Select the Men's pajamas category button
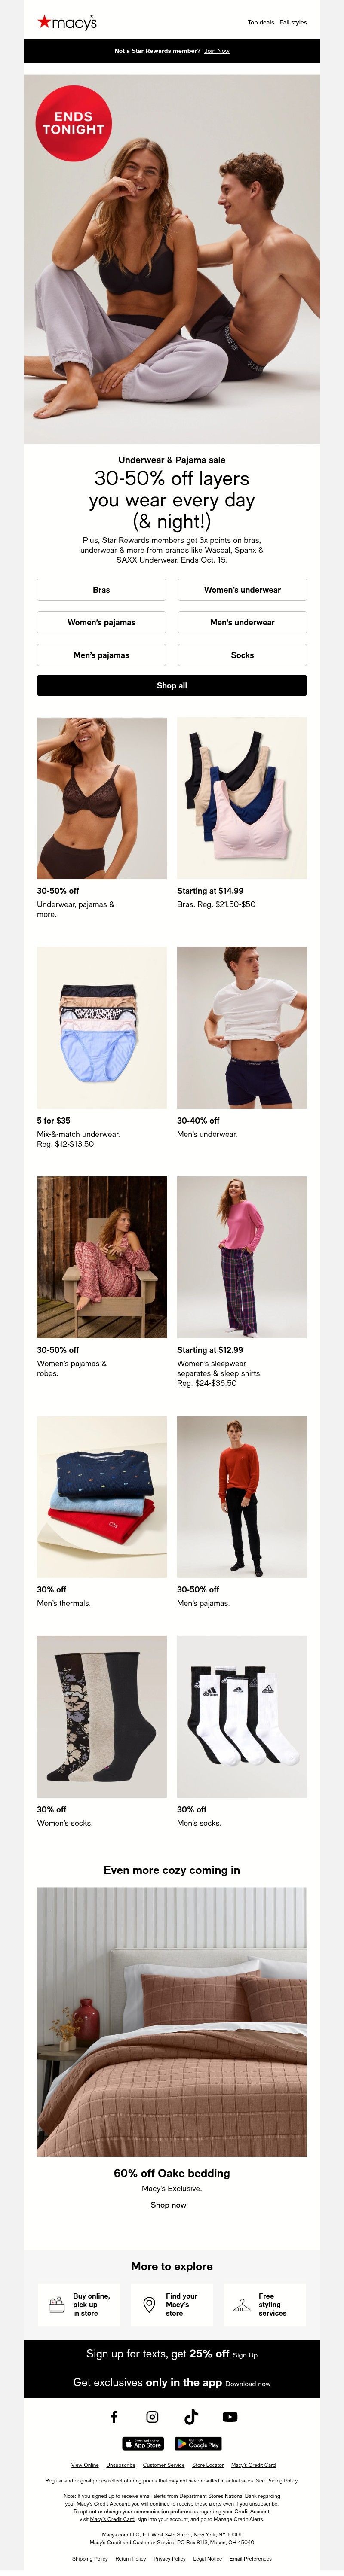344x2576 pixels. (x=101, y=655)
